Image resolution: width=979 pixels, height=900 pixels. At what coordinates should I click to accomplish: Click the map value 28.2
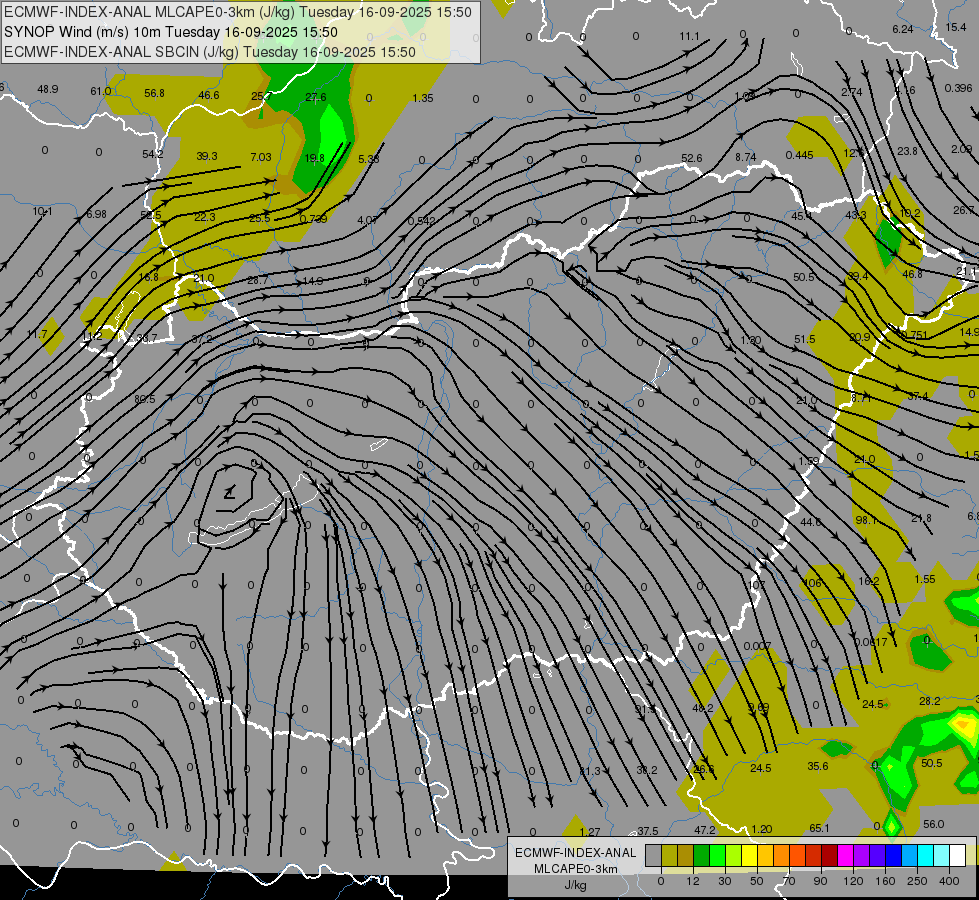930,701
